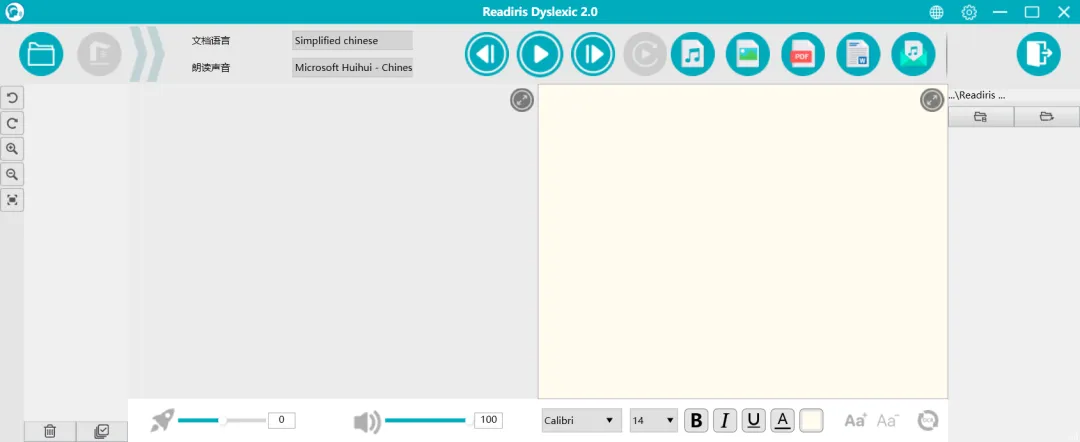The height and width of the screenshot is (442, 1080).
Task: Click the speaker volume icon
Action: 367,422
